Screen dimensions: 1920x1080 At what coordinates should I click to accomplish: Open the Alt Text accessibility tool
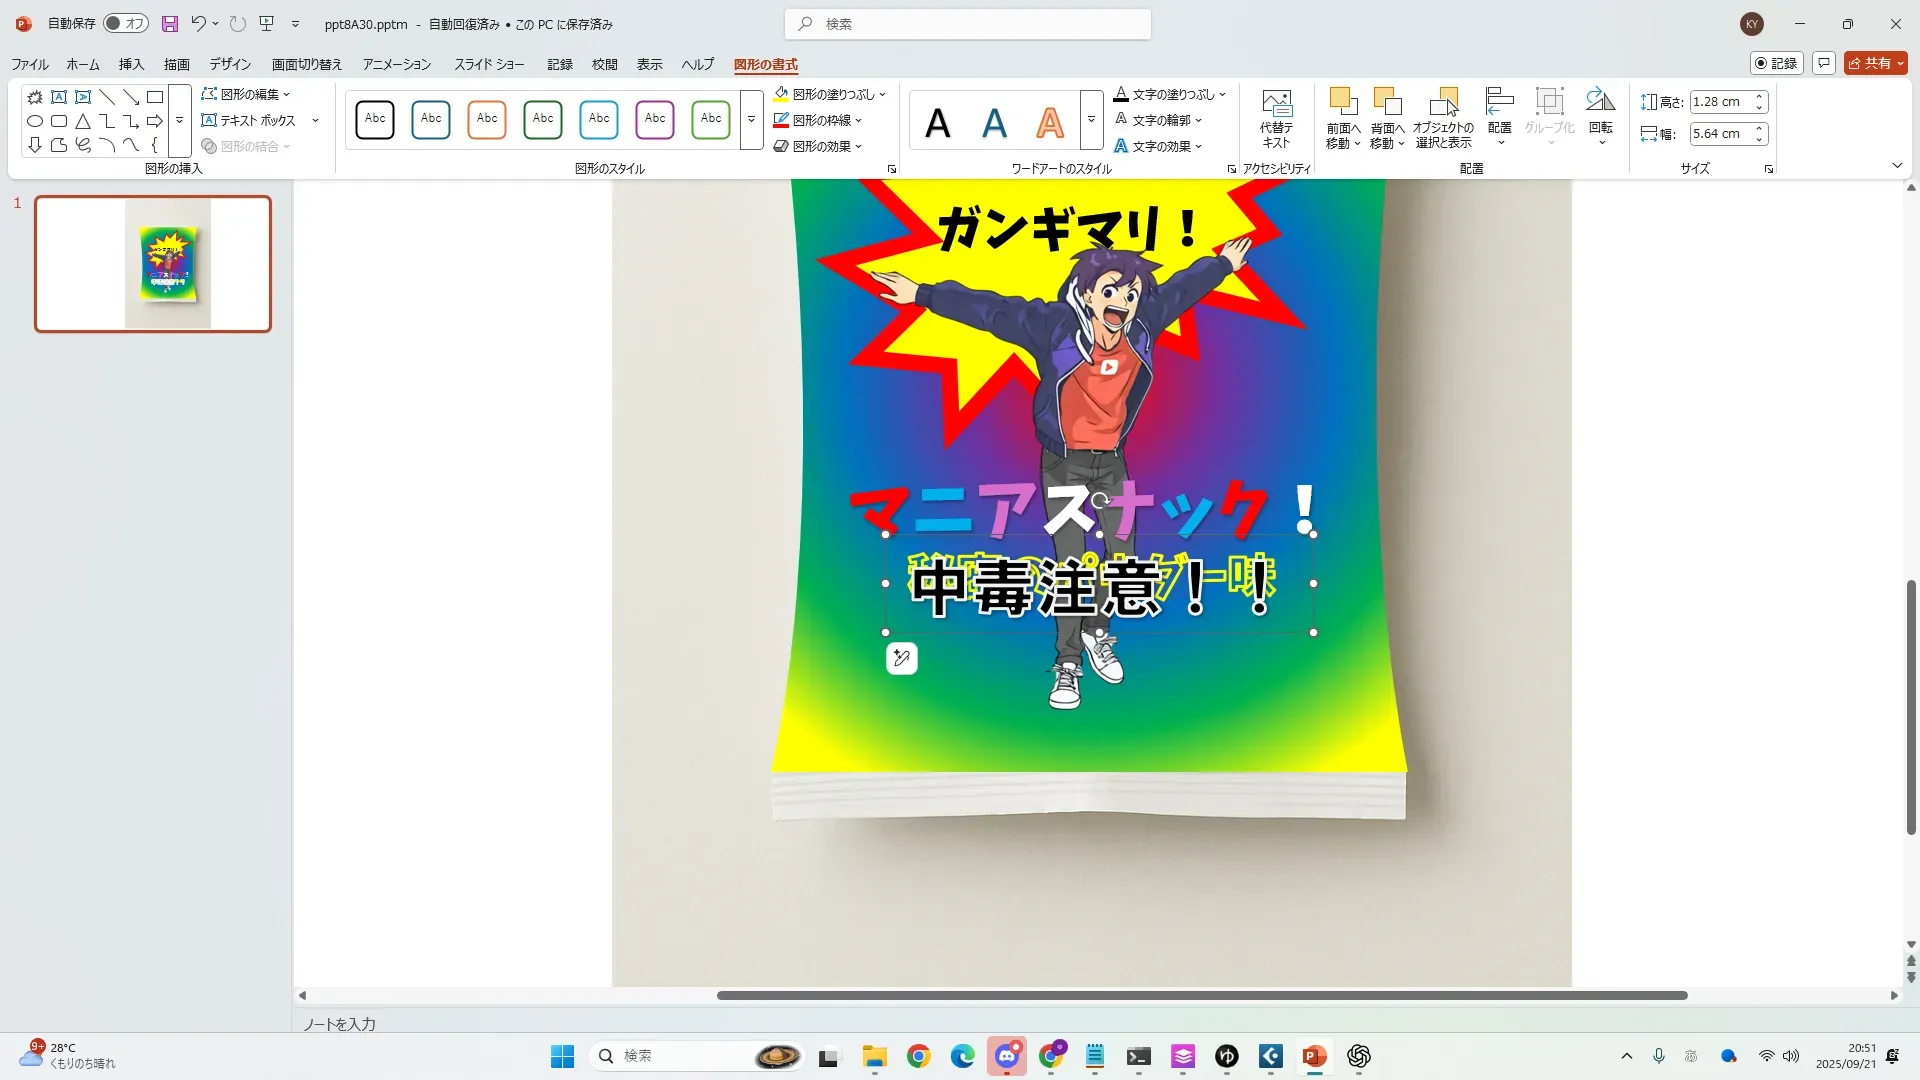pos(1276,119)
